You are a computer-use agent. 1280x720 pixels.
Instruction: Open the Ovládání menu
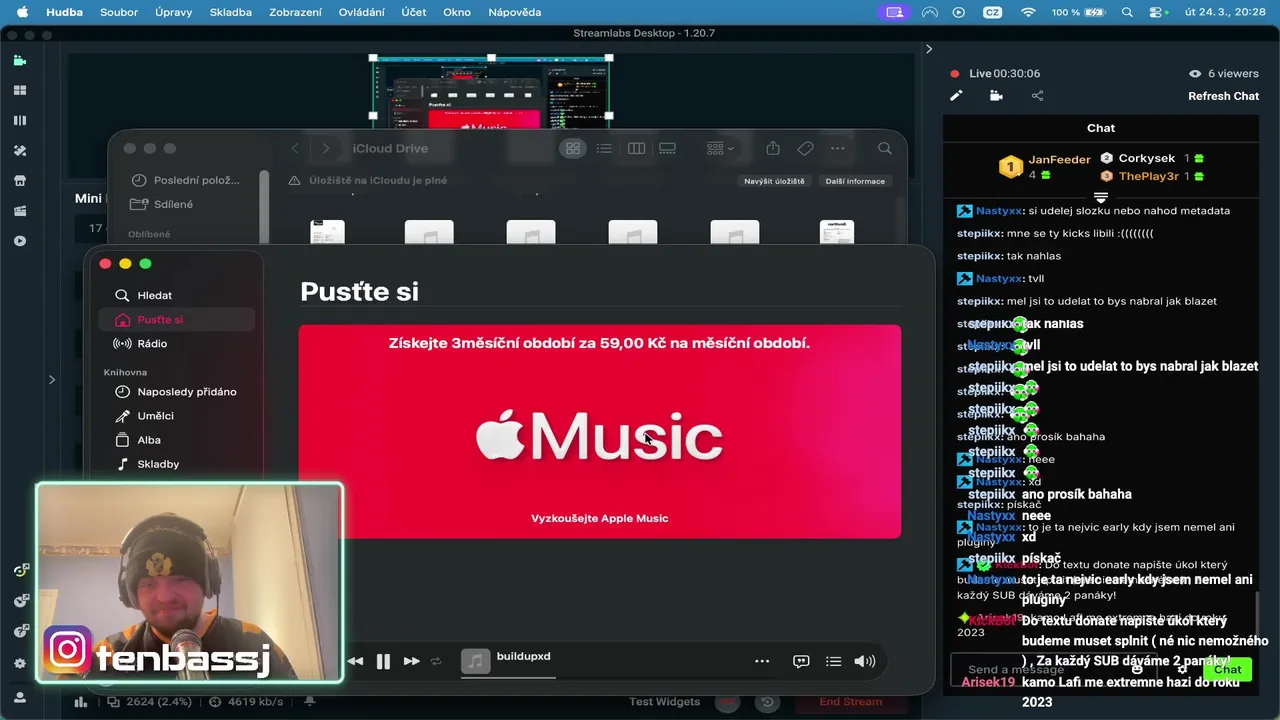click(362, 12)
